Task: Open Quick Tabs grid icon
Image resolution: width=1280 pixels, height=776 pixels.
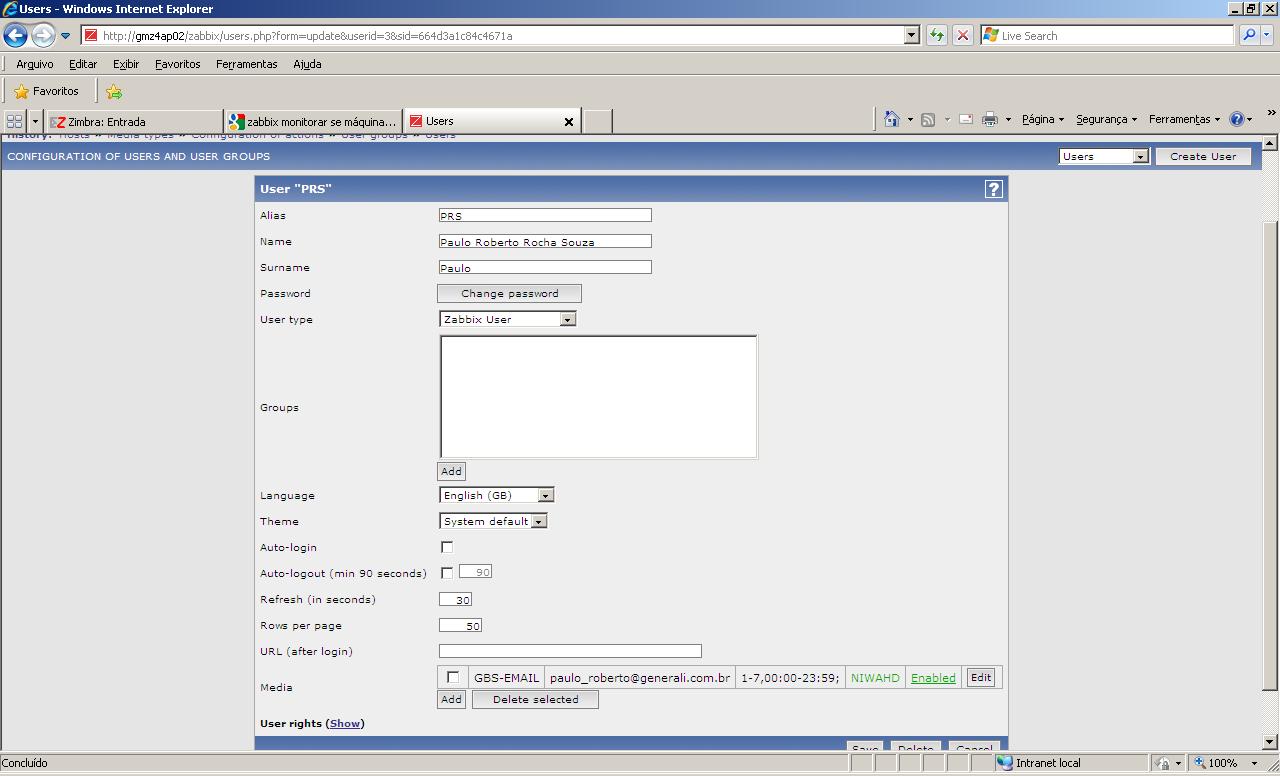Action: pos(15,121)
